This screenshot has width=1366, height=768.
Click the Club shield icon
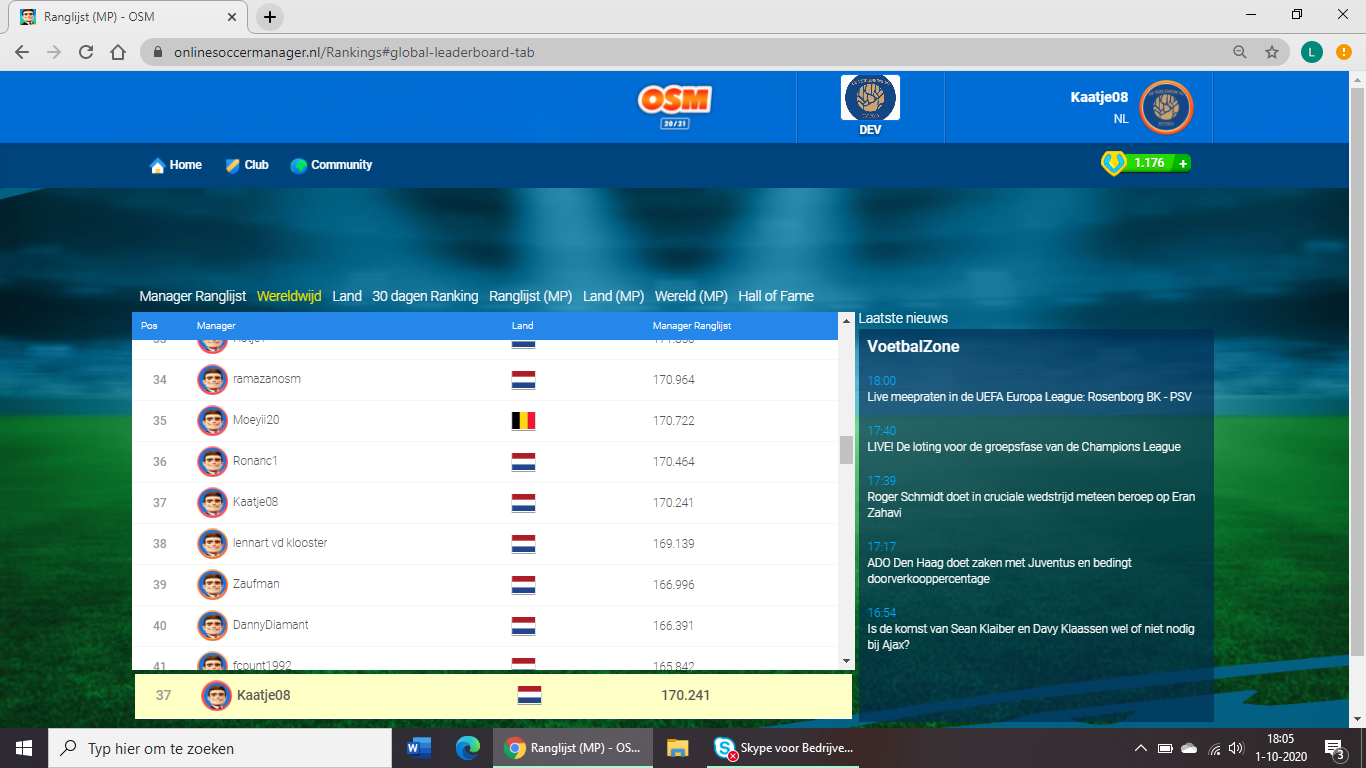(x=232, y=165)
